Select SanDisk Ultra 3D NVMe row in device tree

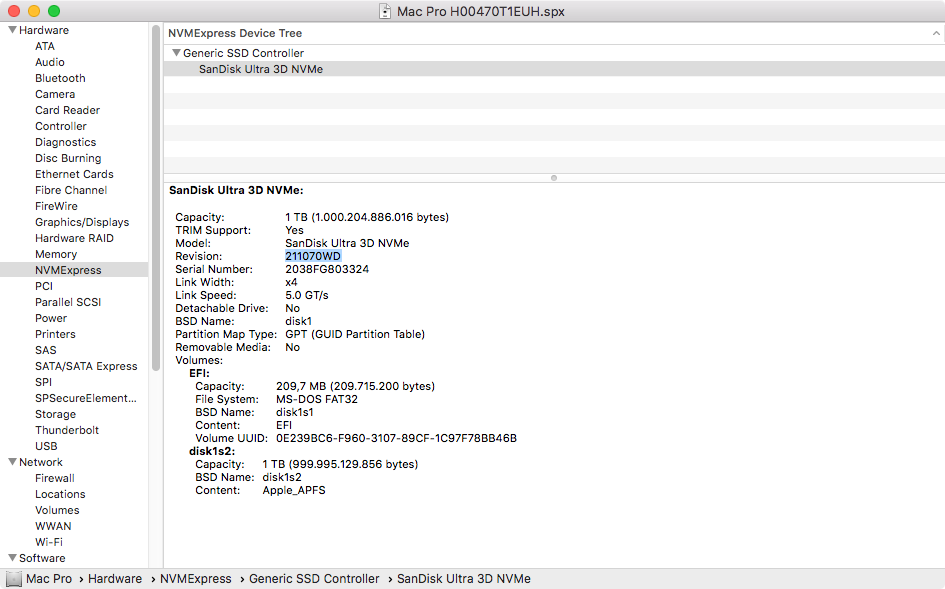[554, 69]
